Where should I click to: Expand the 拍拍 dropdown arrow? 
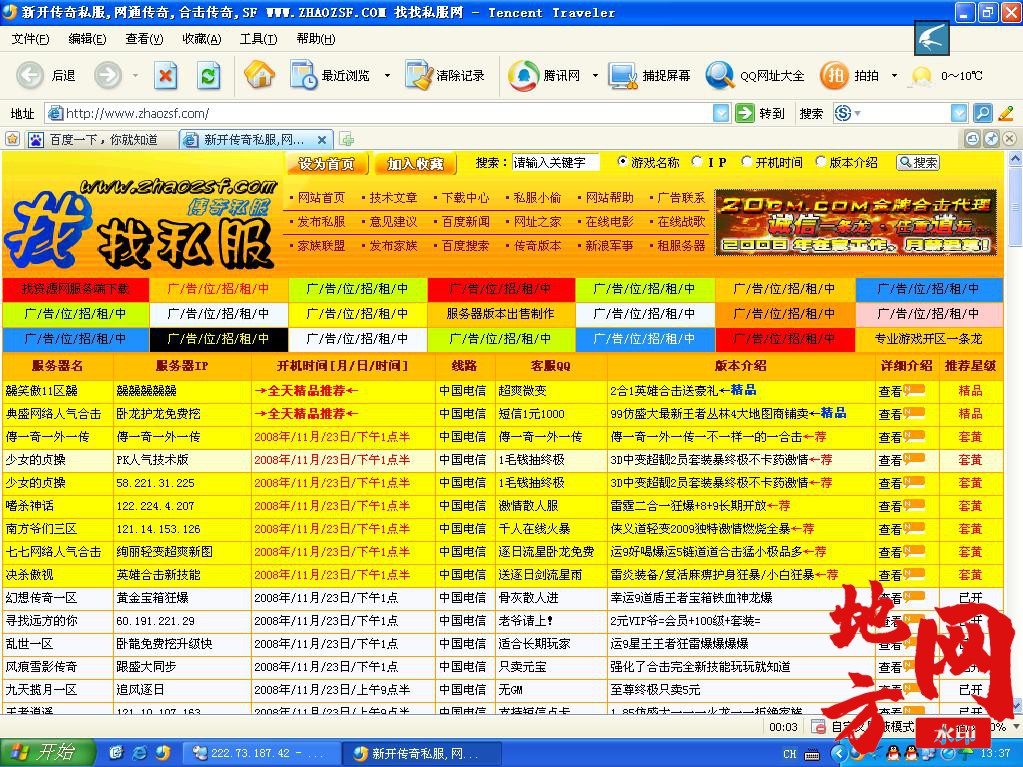894,76
